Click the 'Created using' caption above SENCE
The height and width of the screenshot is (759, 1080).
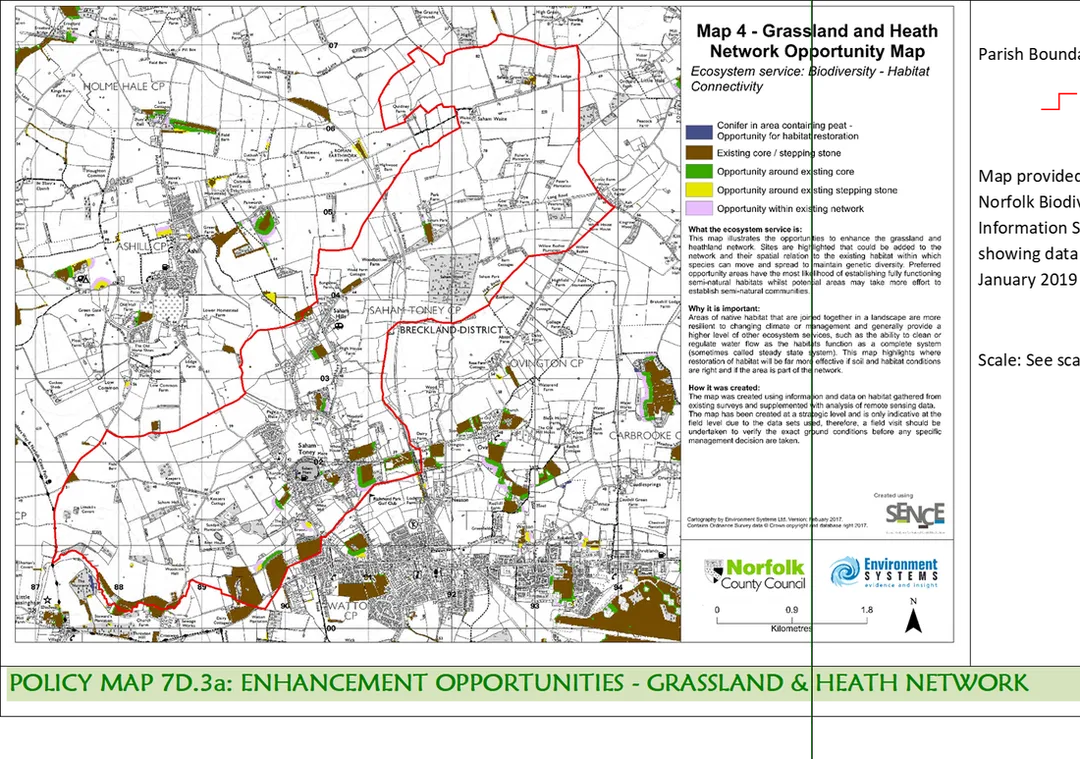point(893,495)
